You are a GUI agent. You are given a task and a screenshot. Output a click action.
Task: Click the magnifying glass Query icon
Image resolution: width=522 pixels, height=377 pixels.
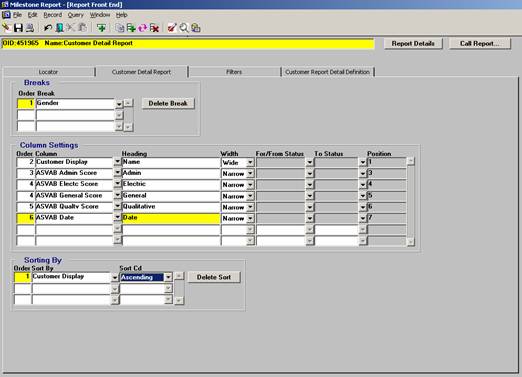(184, 28)
